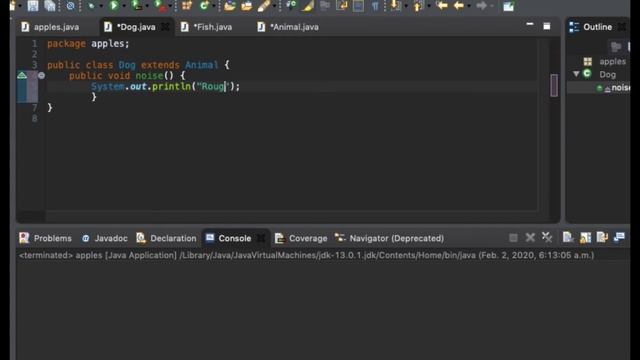Click inside the "Roug" string in code
The height and width of the screenshot is (360, 640).
(212, 87)
